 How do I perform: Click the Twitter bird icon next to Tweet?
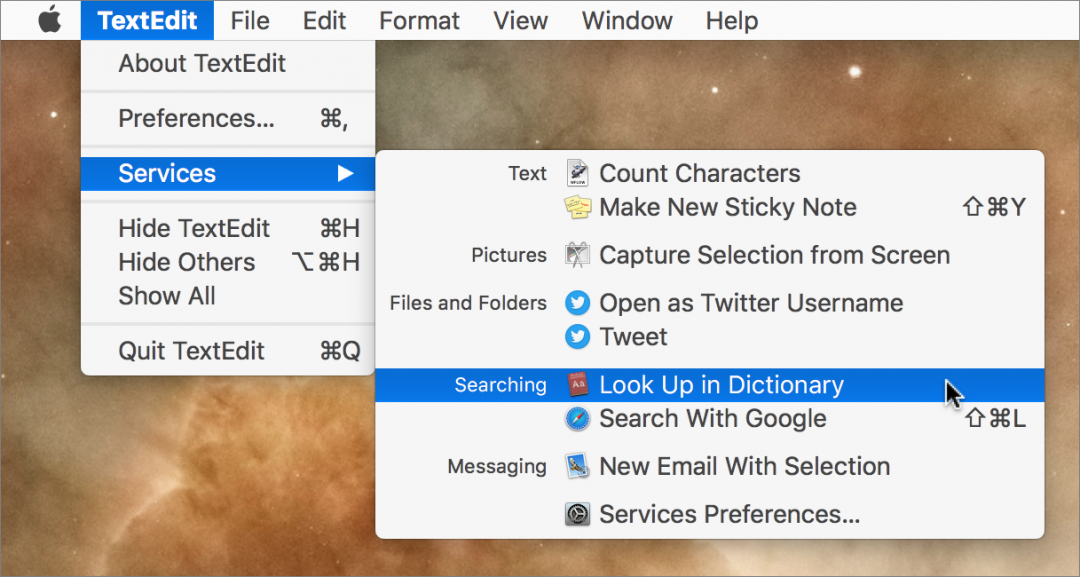click(x=576, y=337)
